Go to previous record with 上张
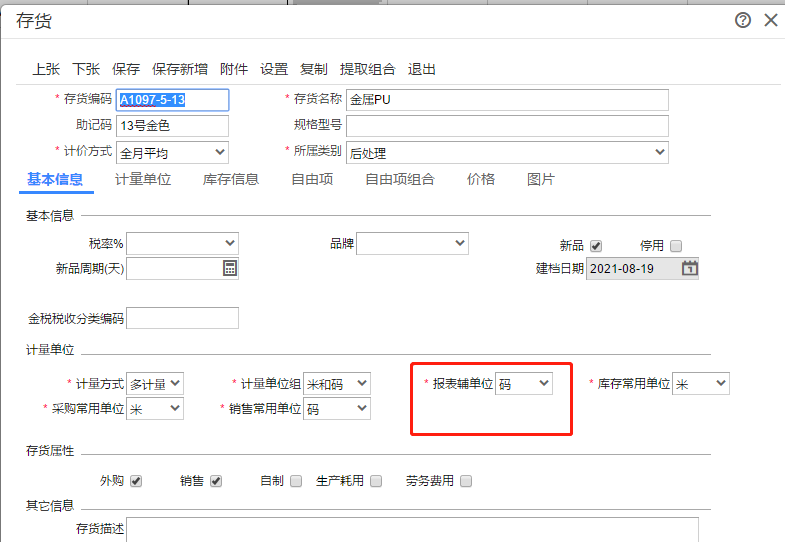 click(x=46, y=69)
